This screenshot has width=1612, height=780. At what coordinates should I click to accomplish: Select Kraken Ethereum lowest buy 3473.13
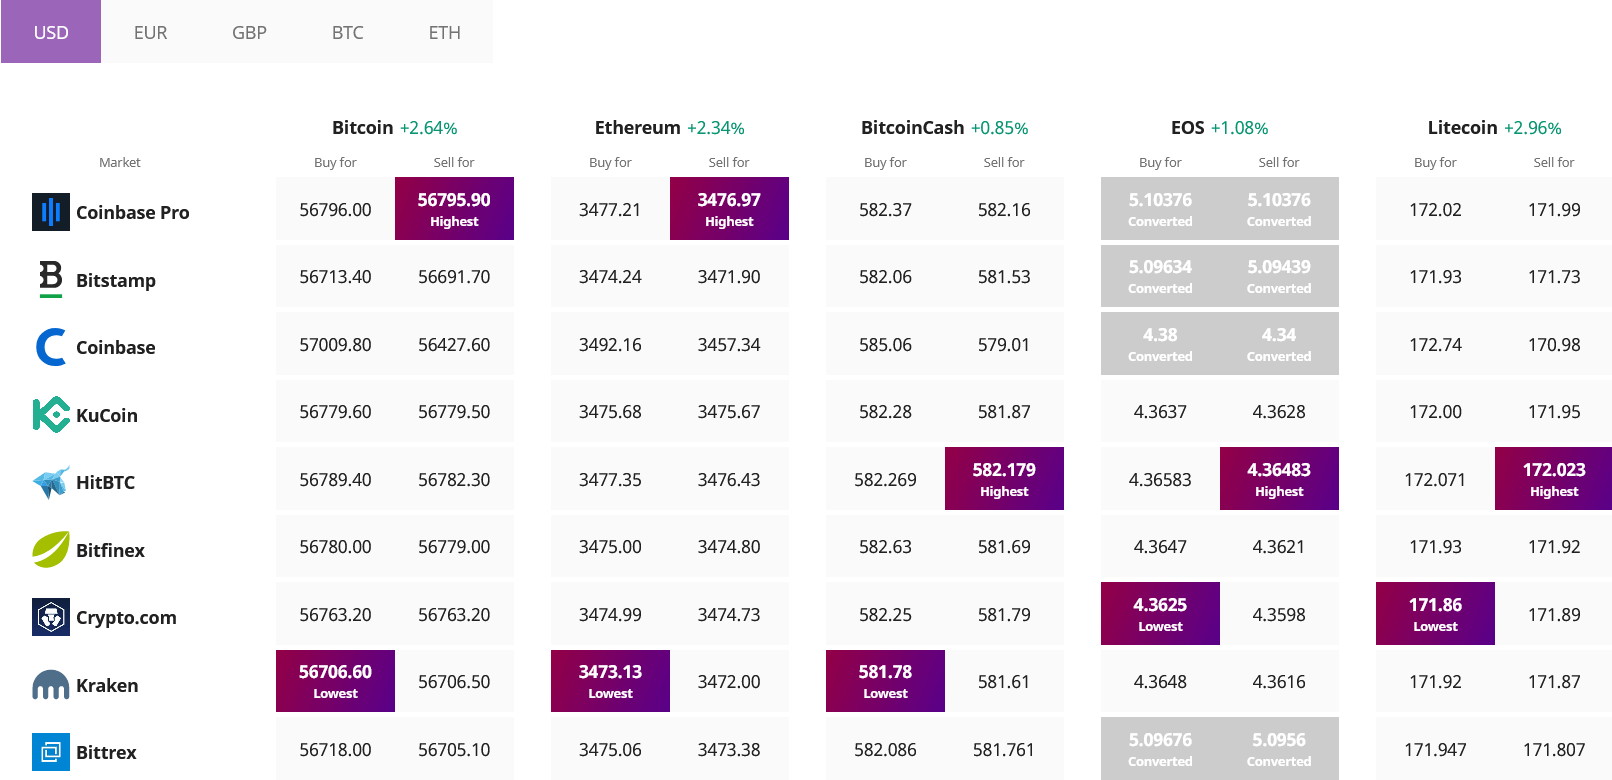(610, 681)
